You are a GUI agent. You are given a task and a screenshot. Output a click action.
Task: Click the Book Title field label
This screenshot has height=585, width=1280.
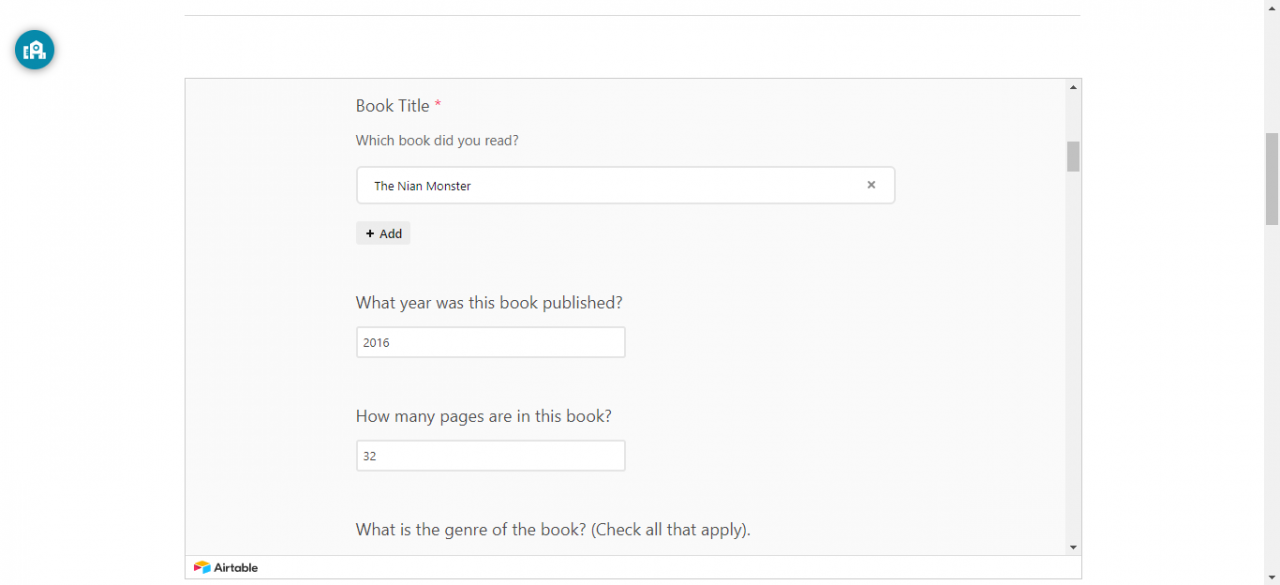coord(393,106)
